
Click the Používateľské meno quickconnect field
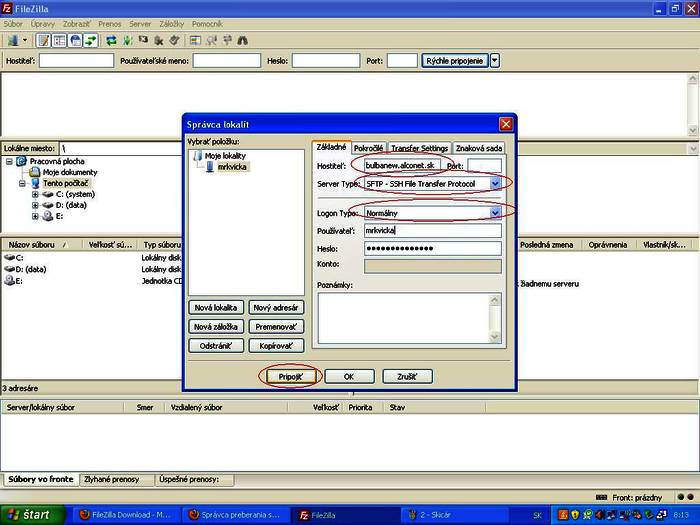coord(227,61)
